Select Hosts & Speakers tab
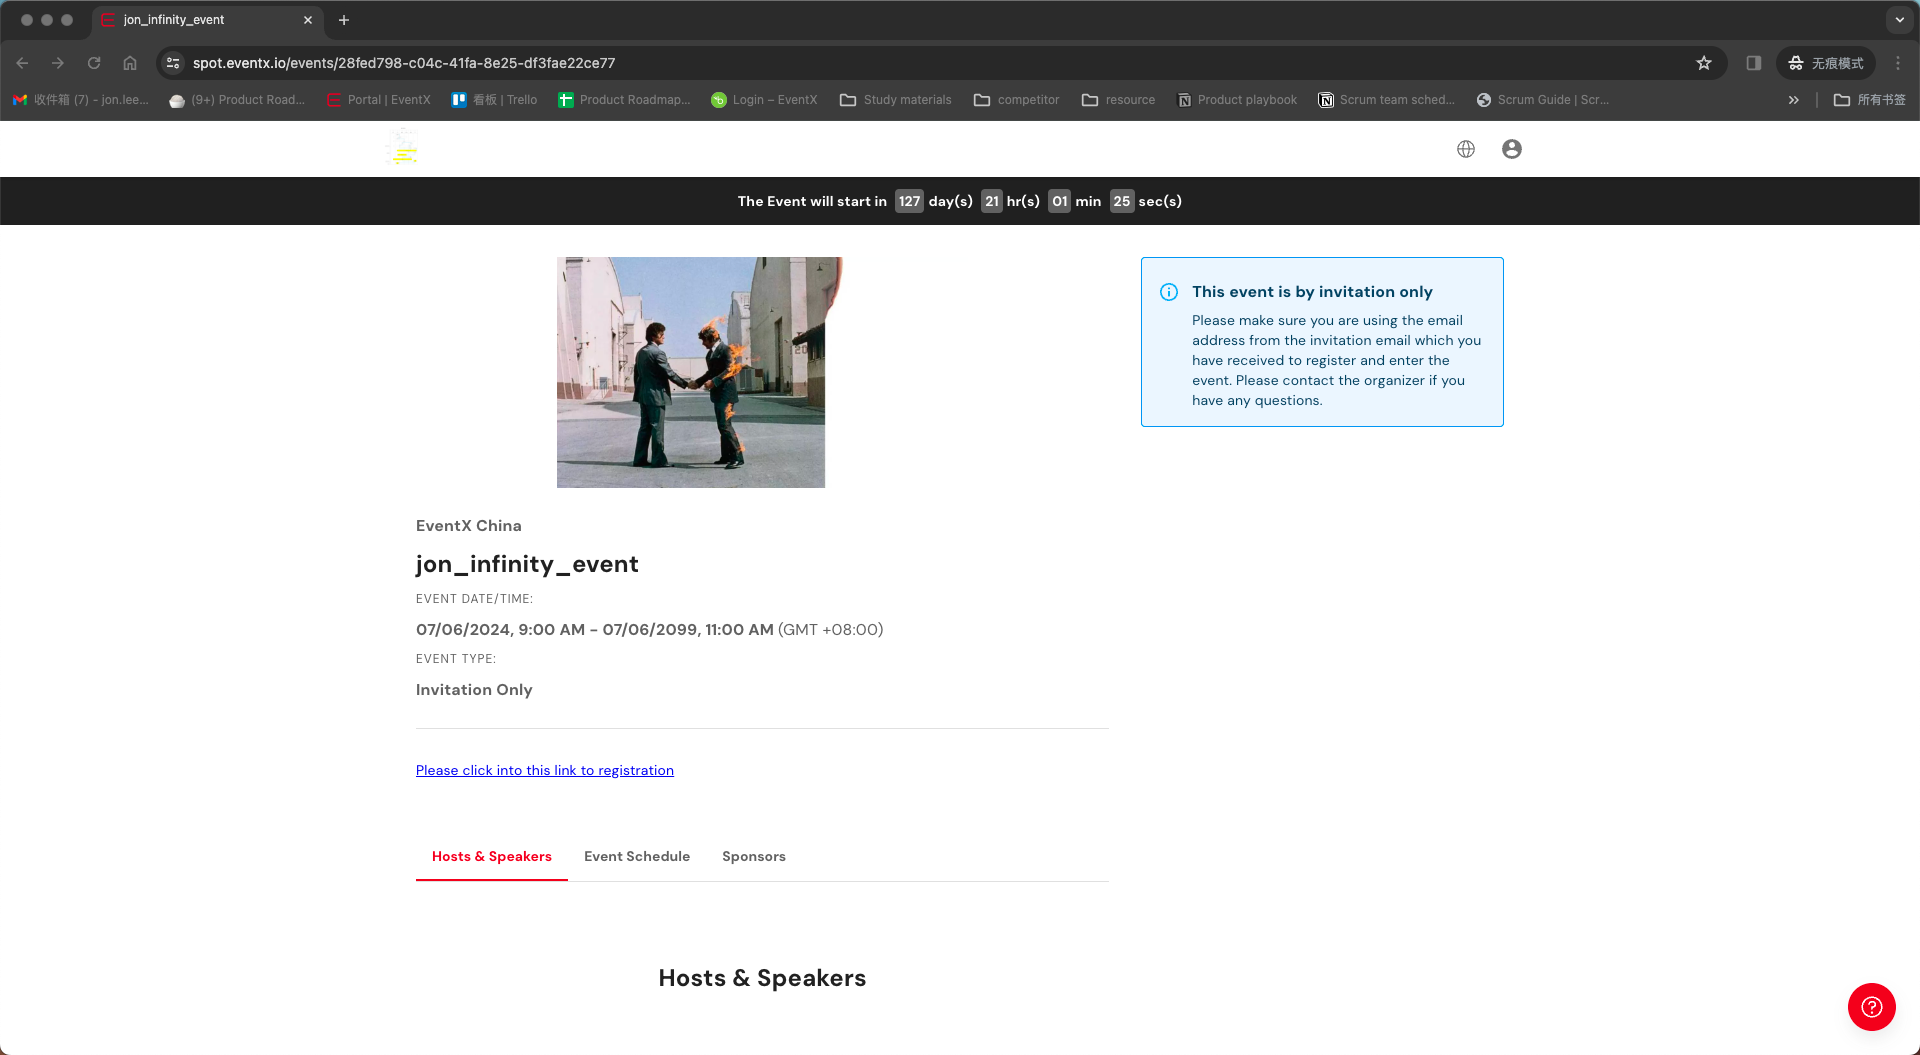Viewport: 1920px width, 1055px height. [x=492, y=857]
